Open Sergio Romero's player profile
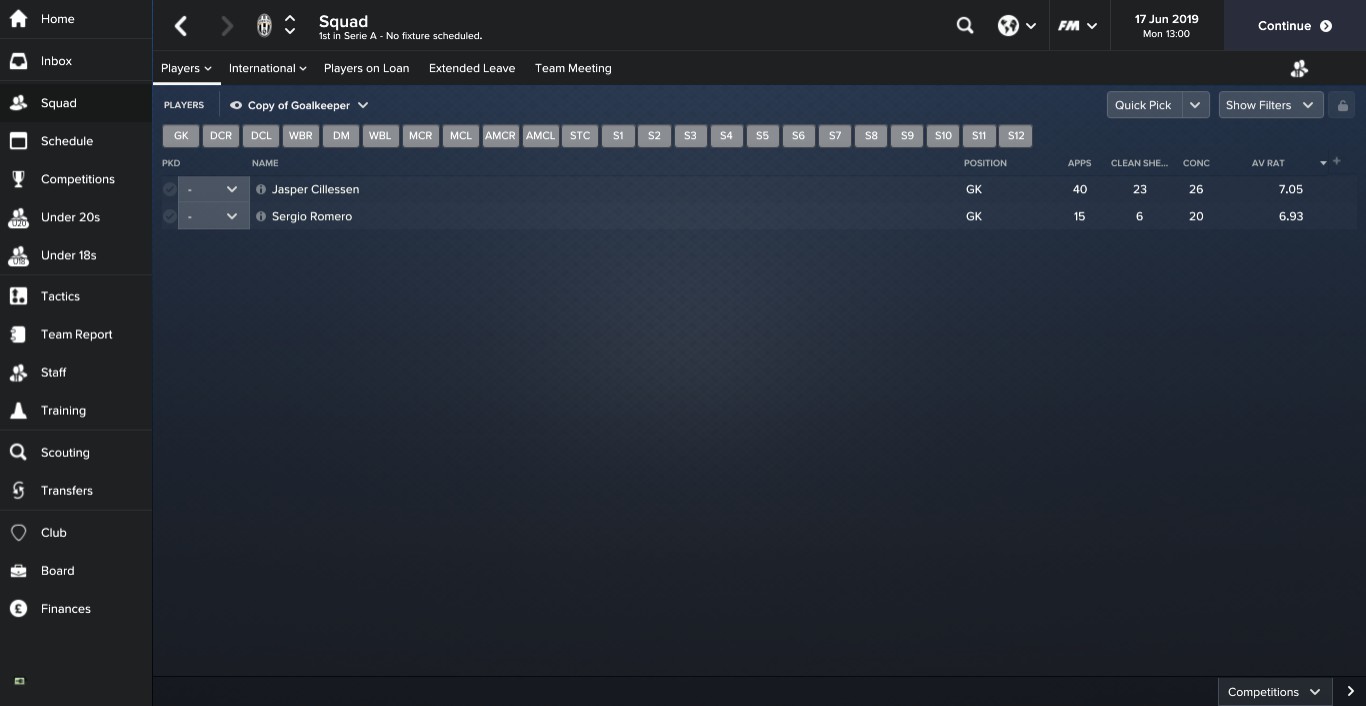Viewport: 1366px width, 706px height. pos(312,216)
